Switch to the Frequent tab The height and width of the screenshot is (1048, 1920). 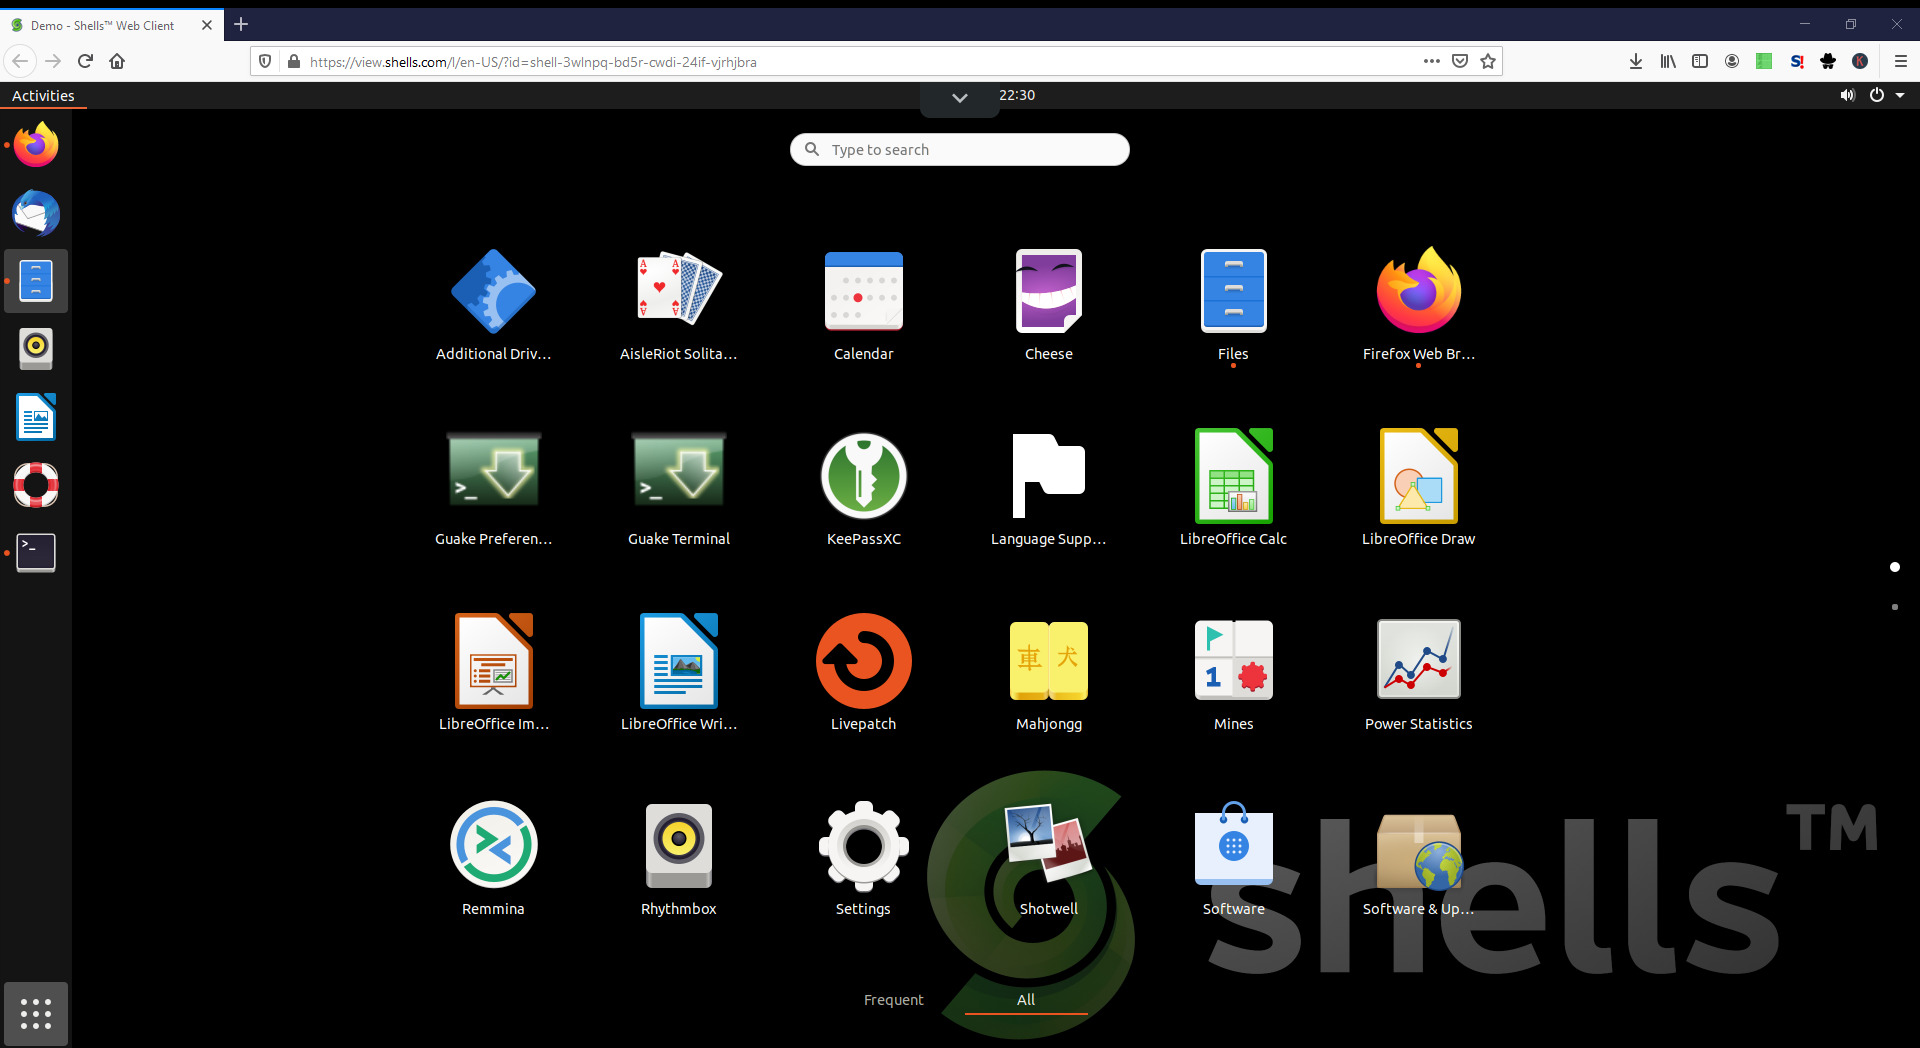[893, 1000]
